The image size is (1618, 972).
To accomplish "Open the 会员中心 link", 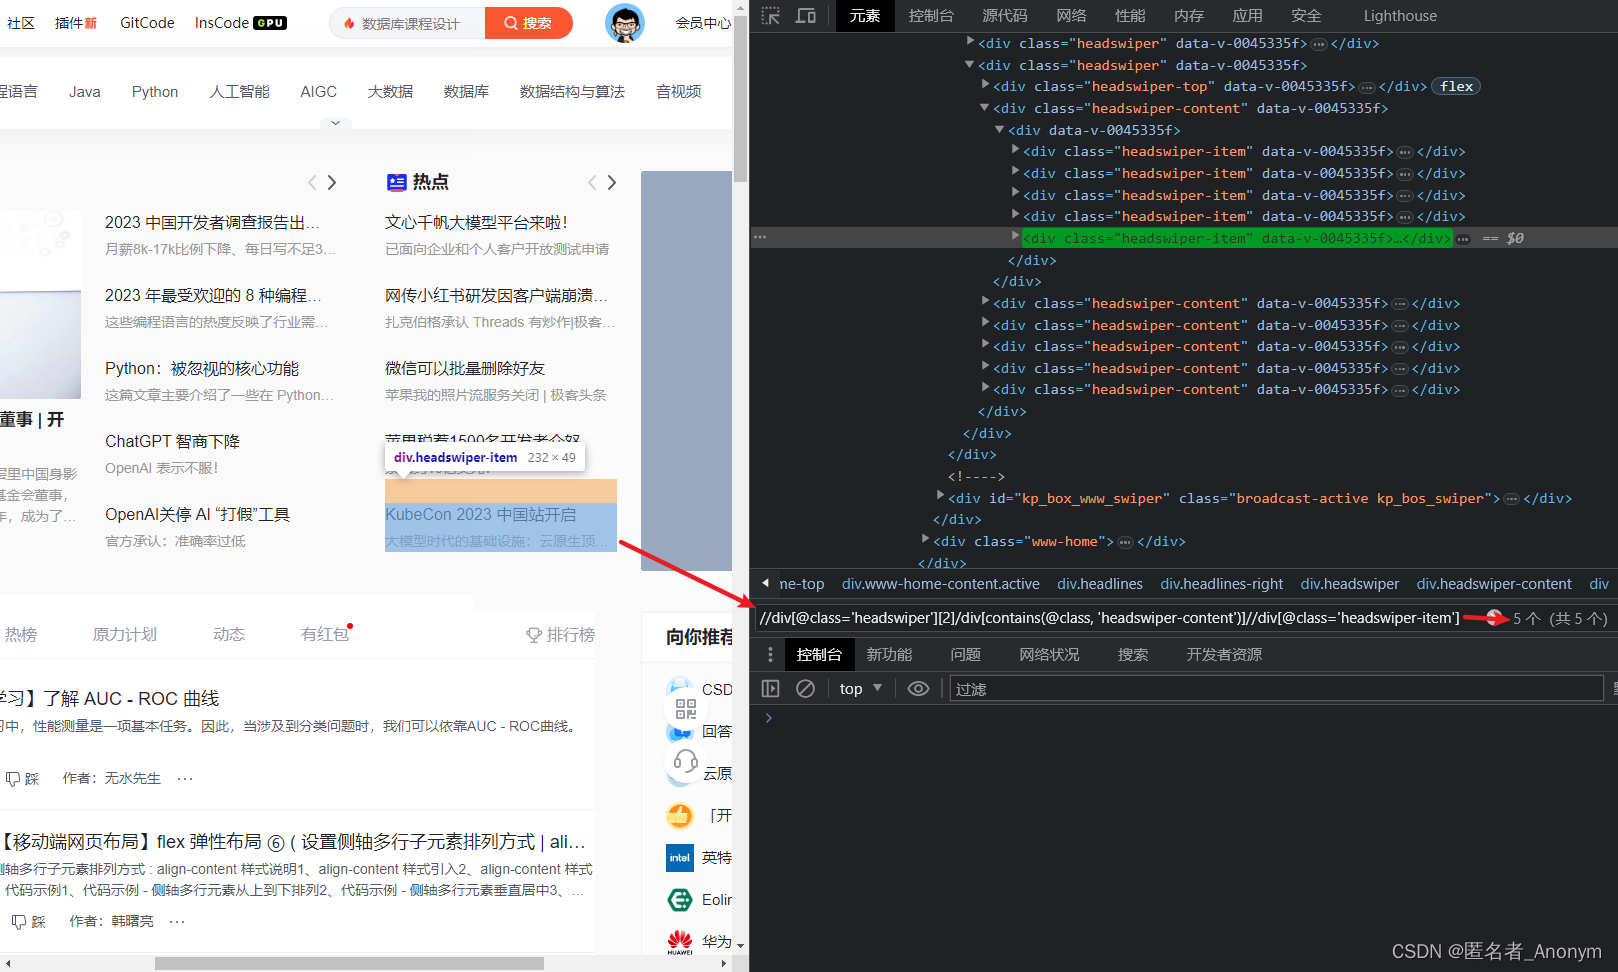I will [703, 23].
